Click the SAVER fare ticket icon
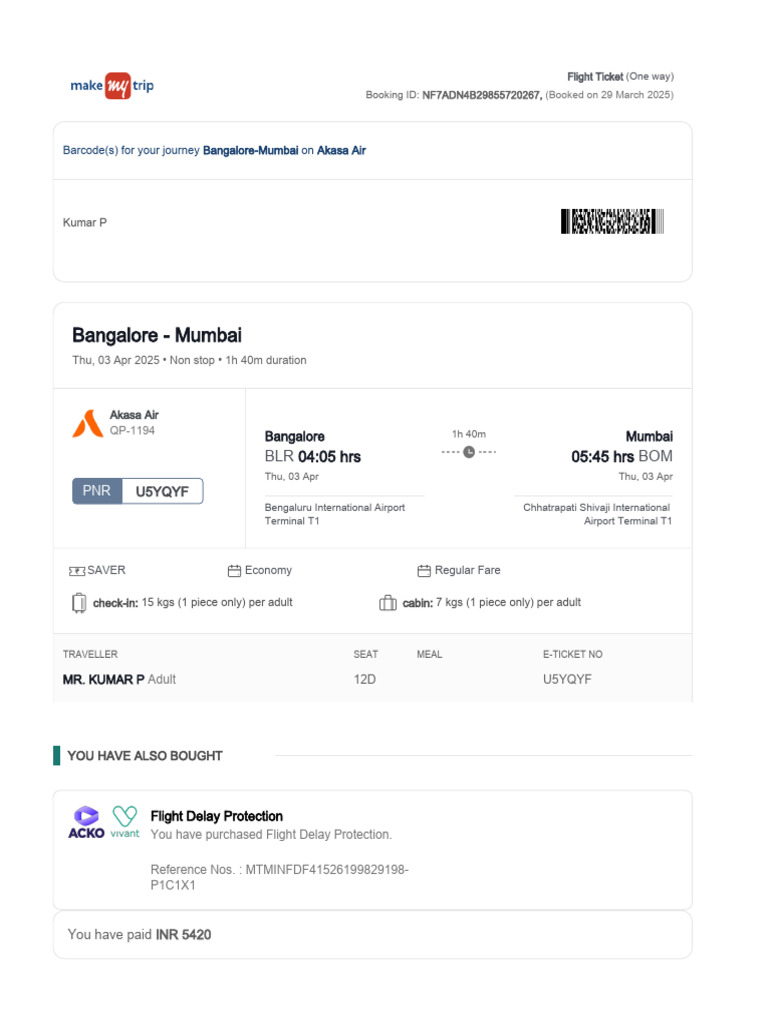Screen dimensions: 768x1024 [x=77, y=571]
